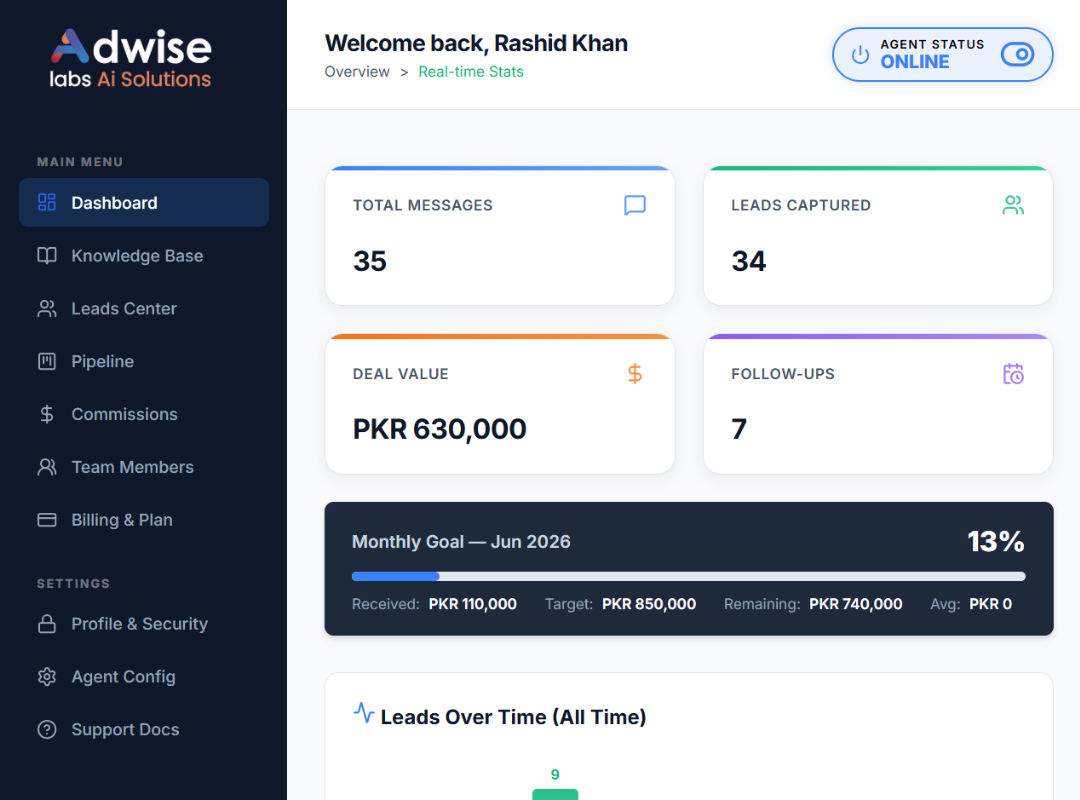Click the Leads Center people icon

pos(47,309)
